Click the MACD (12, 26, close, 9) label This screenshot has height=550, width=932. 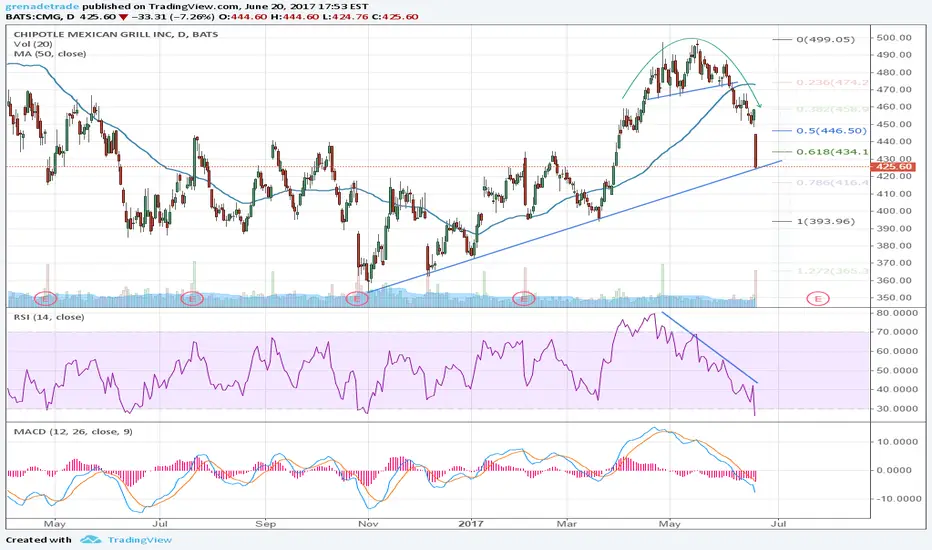point(73,431)
